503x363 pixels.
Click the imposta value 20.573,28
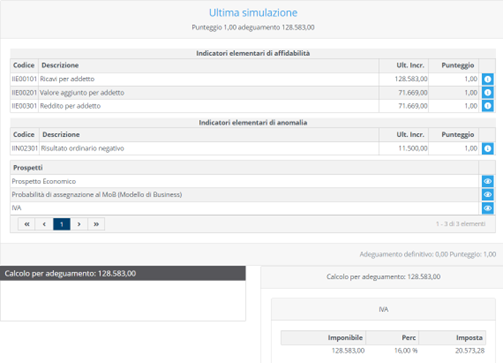point(470,351)
